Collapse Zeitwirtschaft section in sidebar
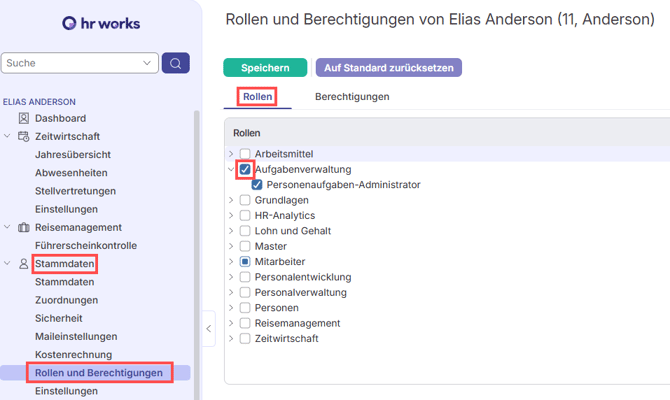 tap(7, 136)
